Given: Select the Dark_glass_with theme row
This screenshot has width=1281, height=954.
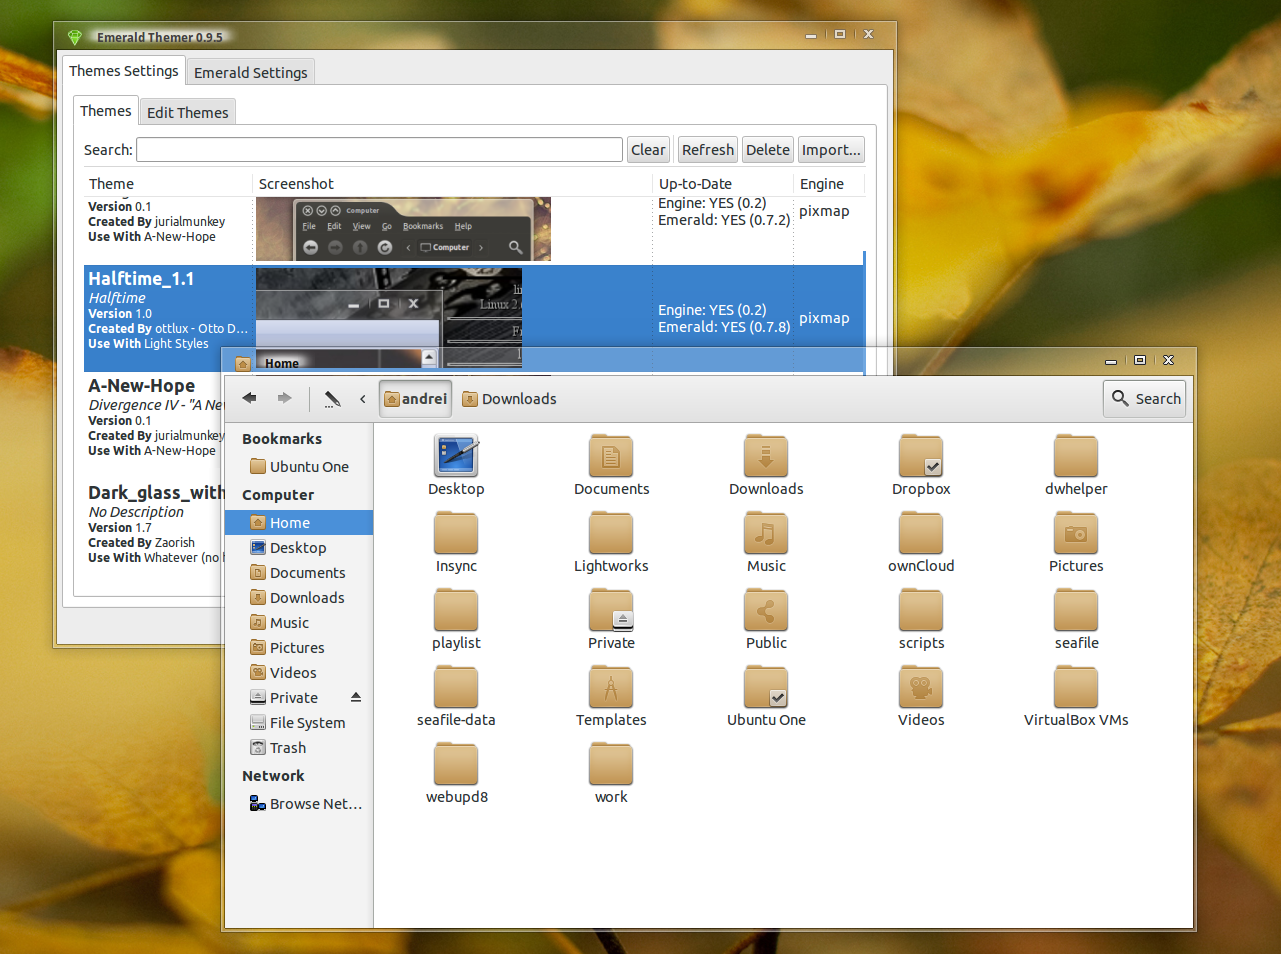Looking at the screenshot, I should click(156, 525).
